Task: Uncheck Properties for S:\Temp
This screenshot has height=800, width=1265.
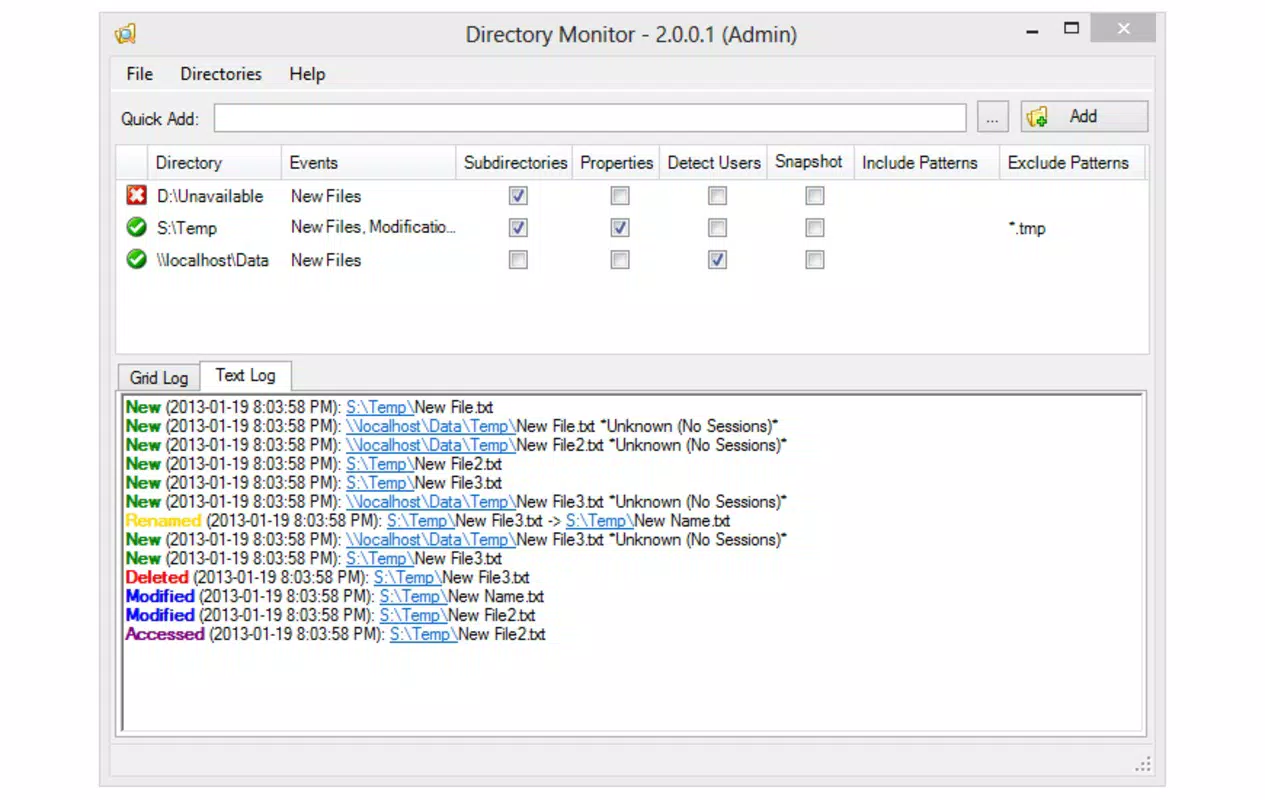Action: 620,228
